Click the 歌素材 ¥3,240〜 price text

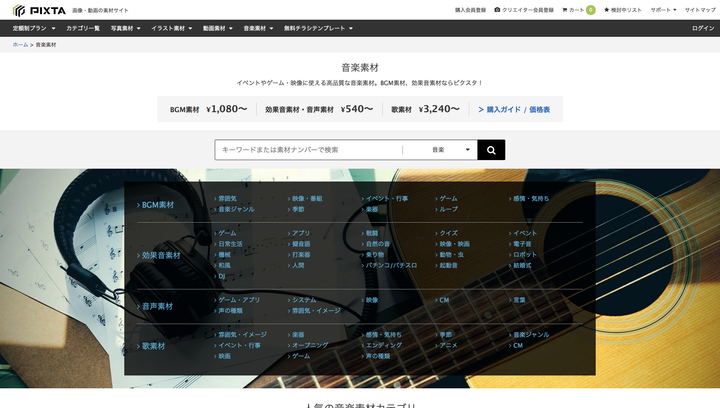425,109
